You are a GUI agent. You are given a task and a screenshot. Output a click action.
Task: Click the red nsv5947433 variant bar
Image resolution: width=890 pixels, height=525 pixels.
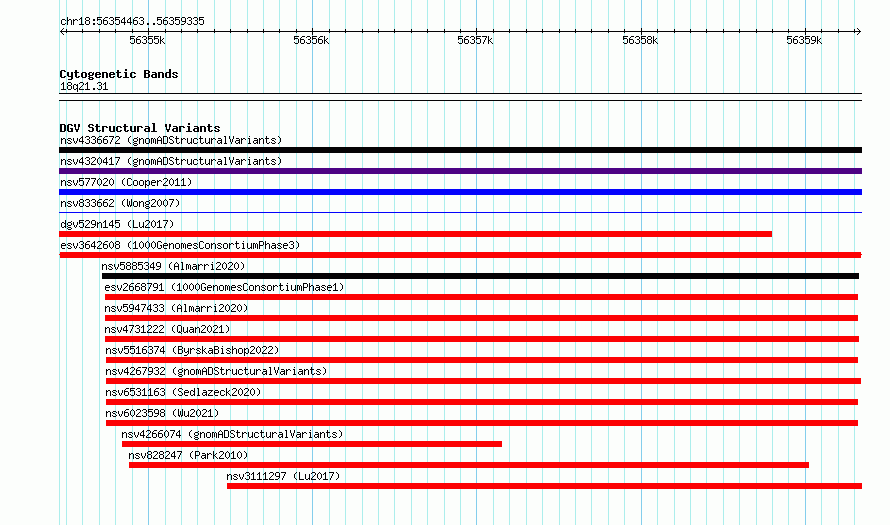(481, 318)
